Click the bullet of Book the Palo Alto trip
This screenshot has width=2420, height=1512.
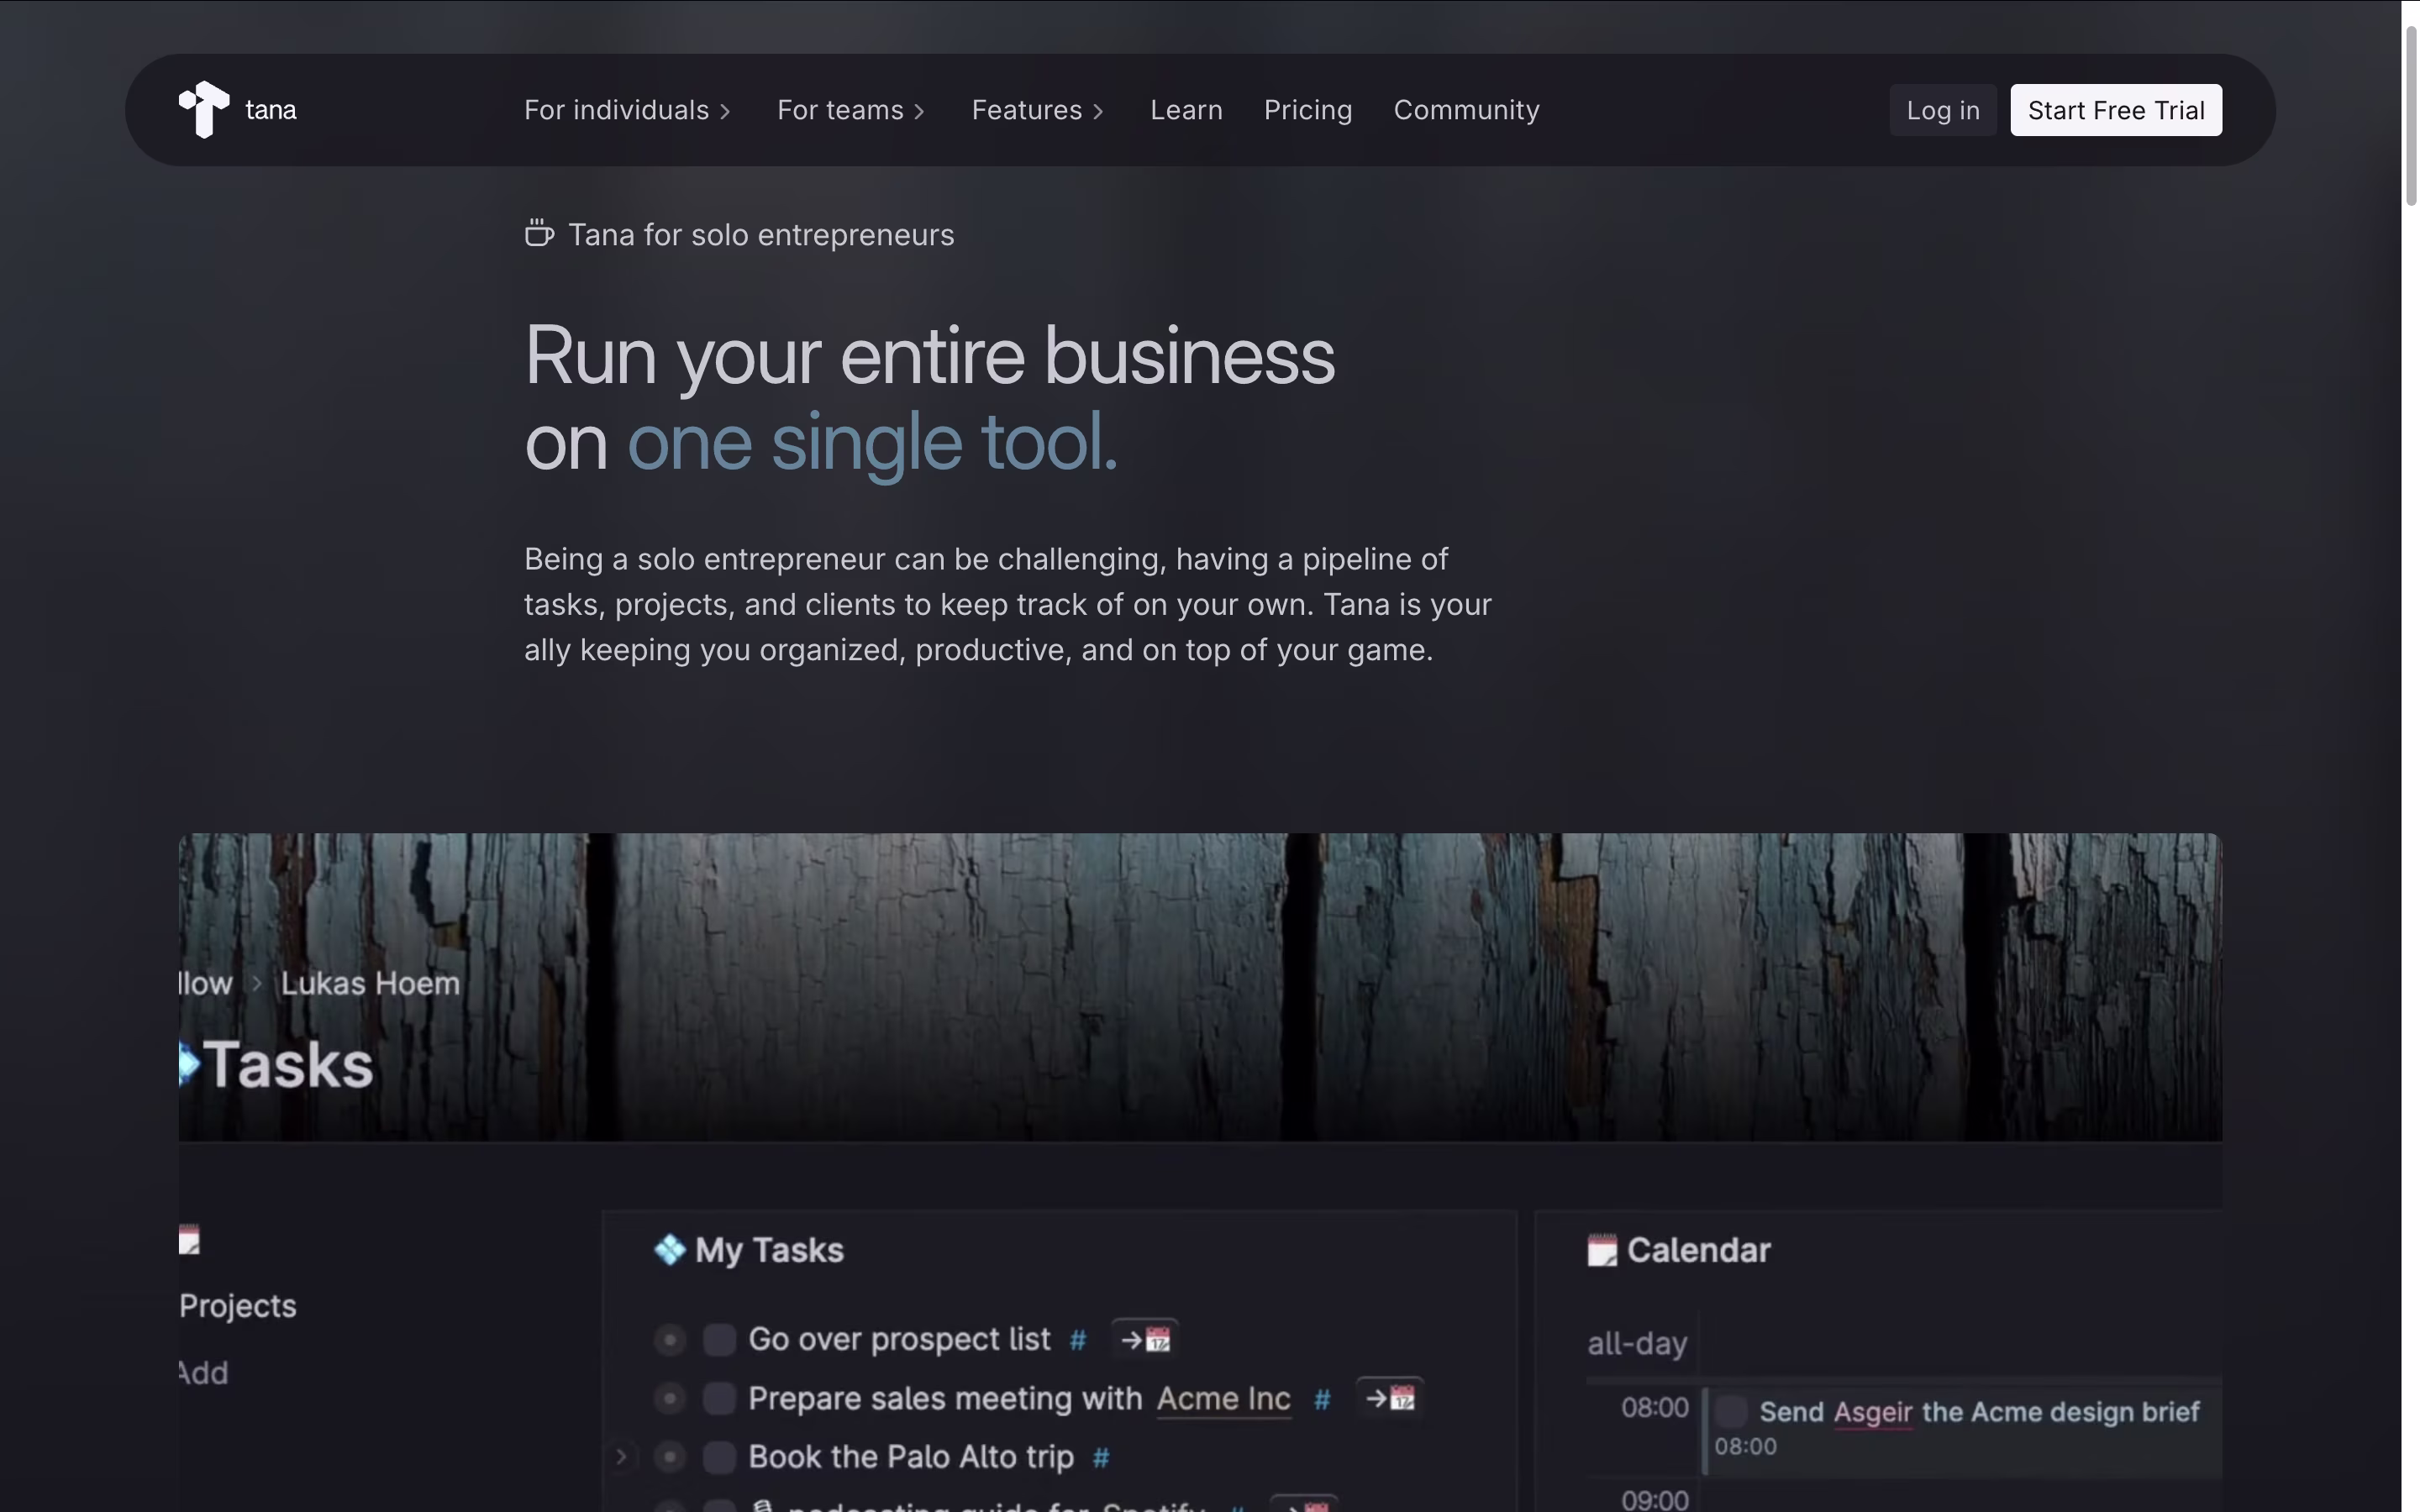(669, 1457)
